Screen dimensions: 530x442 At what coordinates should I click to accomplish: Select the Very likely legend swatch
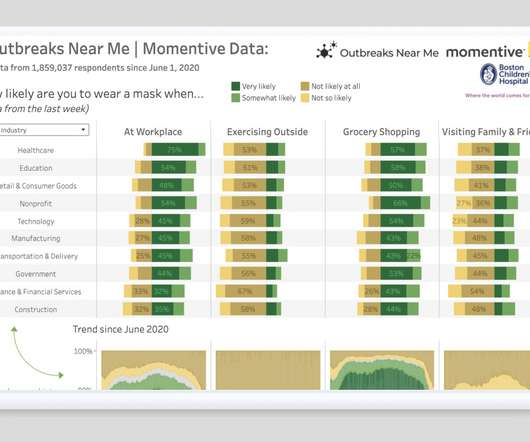point(236,86)
